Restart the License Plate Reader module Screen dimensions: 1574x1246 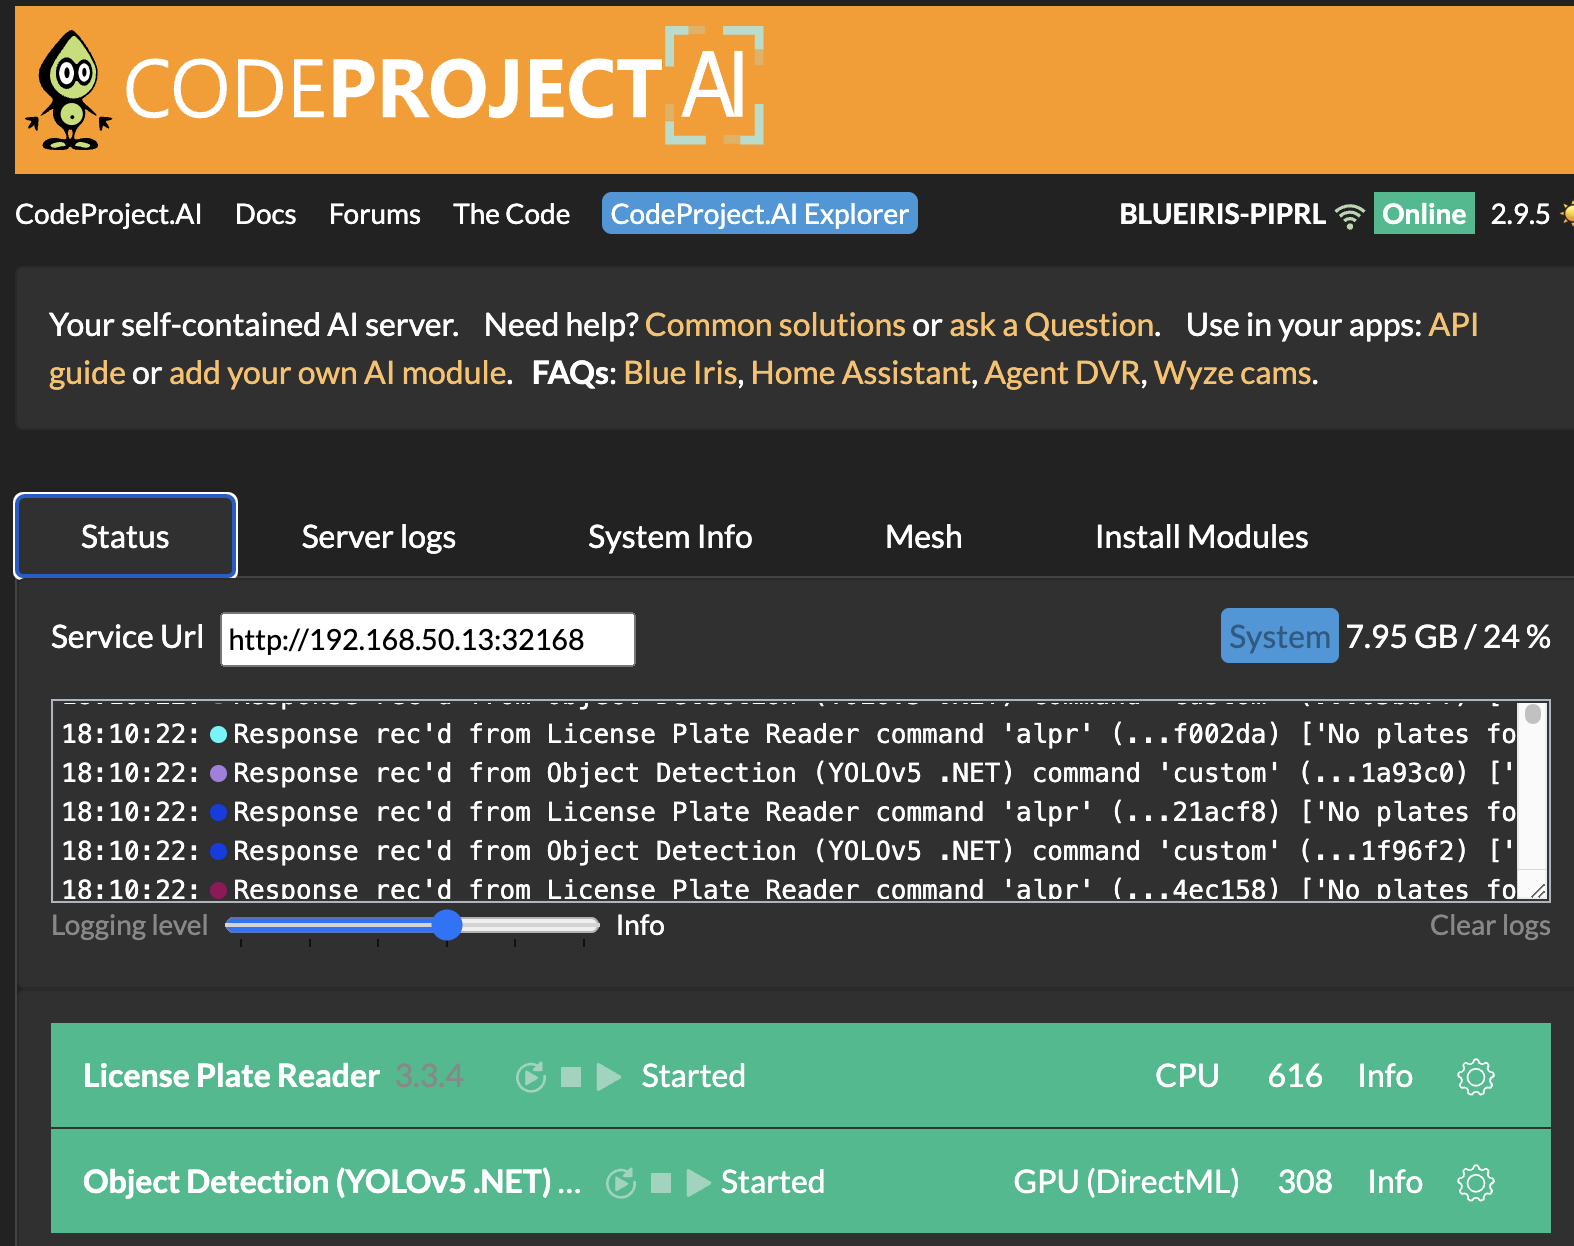coord(531,1077)
